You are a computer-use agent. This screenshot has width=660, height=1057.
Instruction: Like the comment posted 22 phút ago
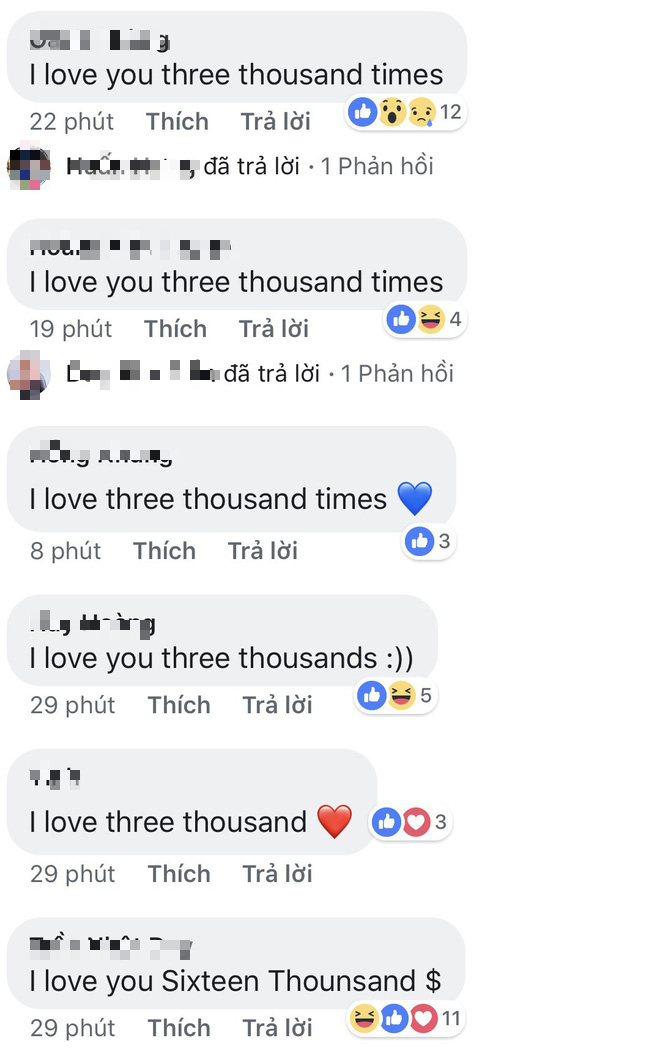tap(177, 122)
